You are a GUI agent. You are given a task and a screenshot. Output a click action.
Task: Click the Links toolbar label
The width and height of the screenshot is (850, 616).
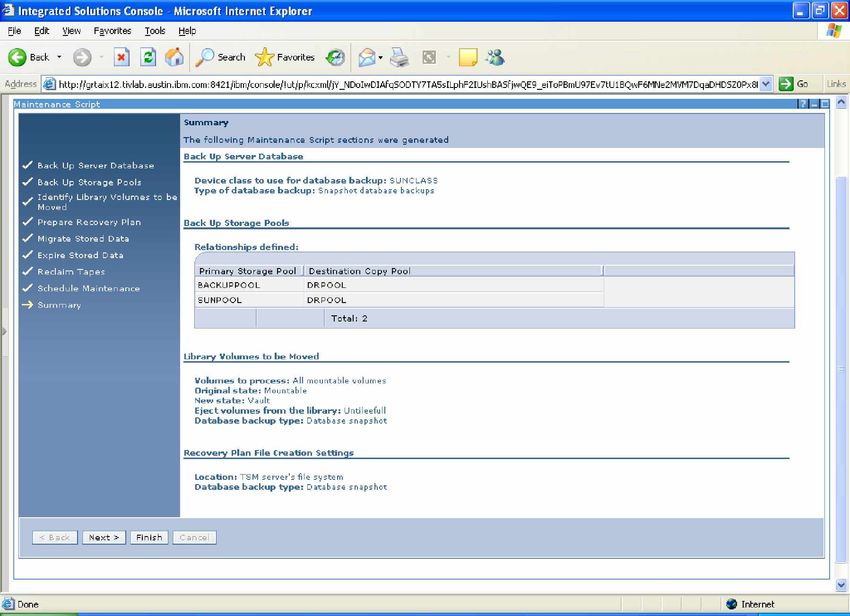pos(836,84)
